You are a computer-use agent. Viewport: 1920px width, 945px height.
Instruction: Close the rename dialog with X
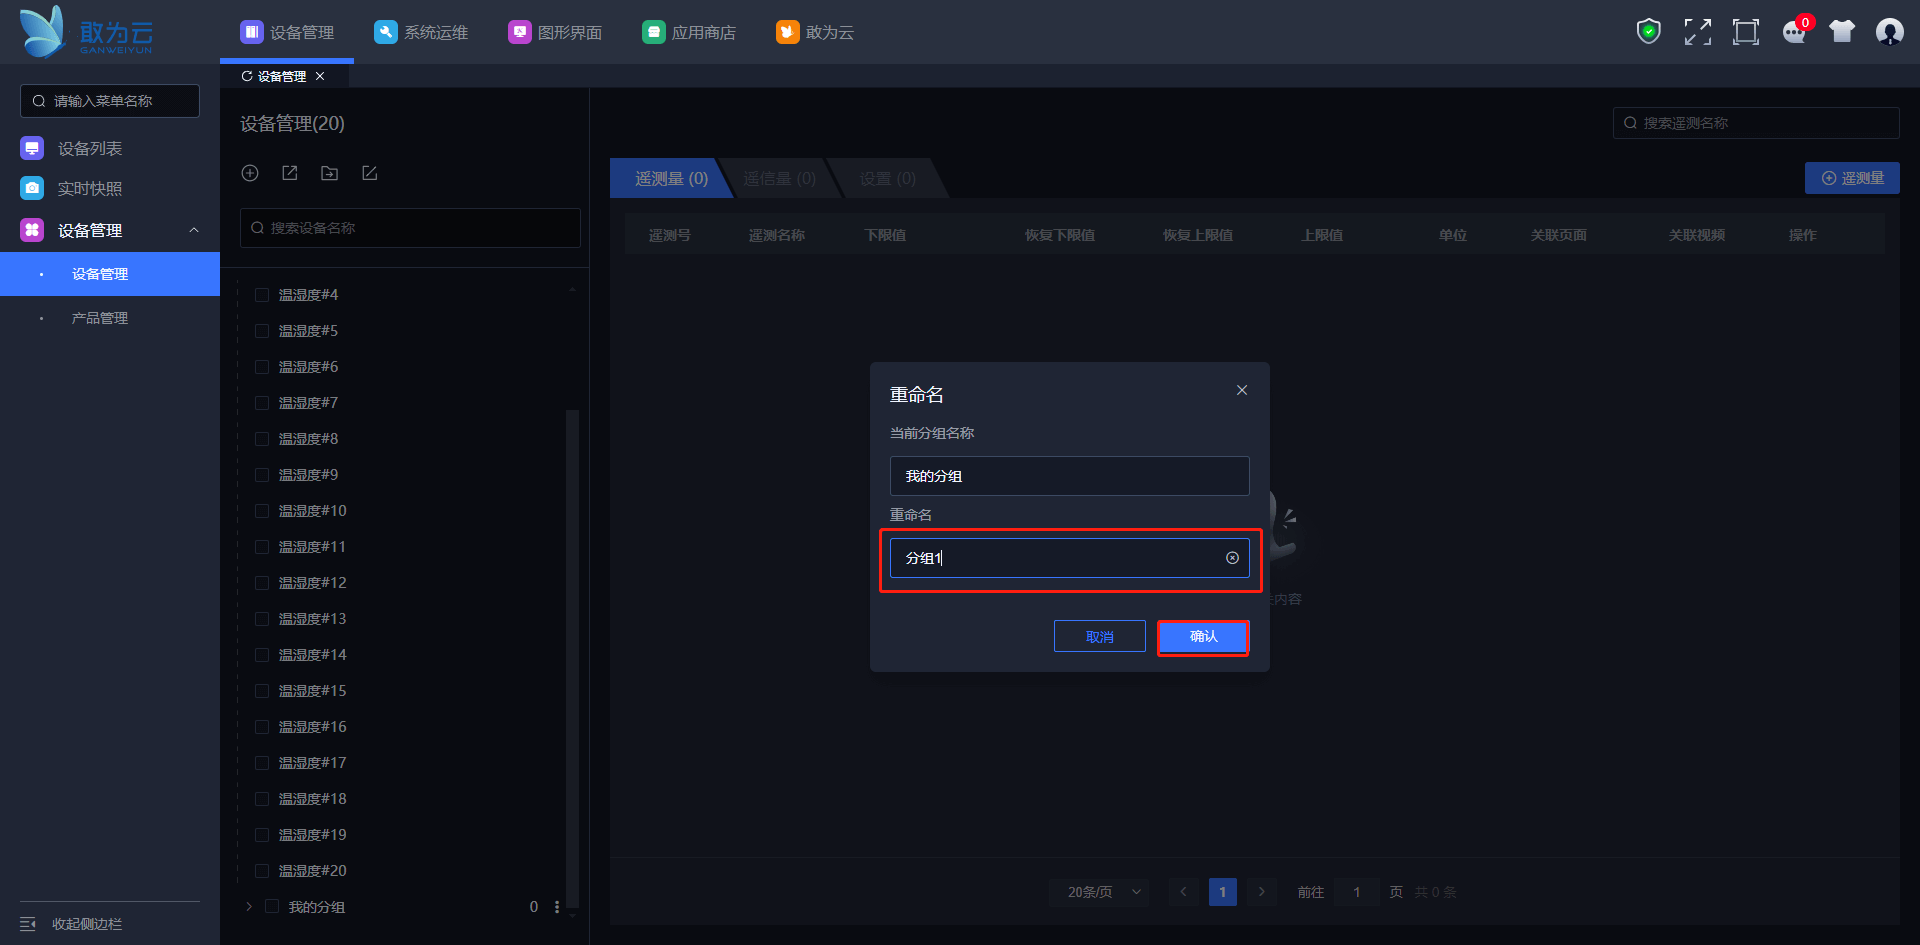point(1242,390)
